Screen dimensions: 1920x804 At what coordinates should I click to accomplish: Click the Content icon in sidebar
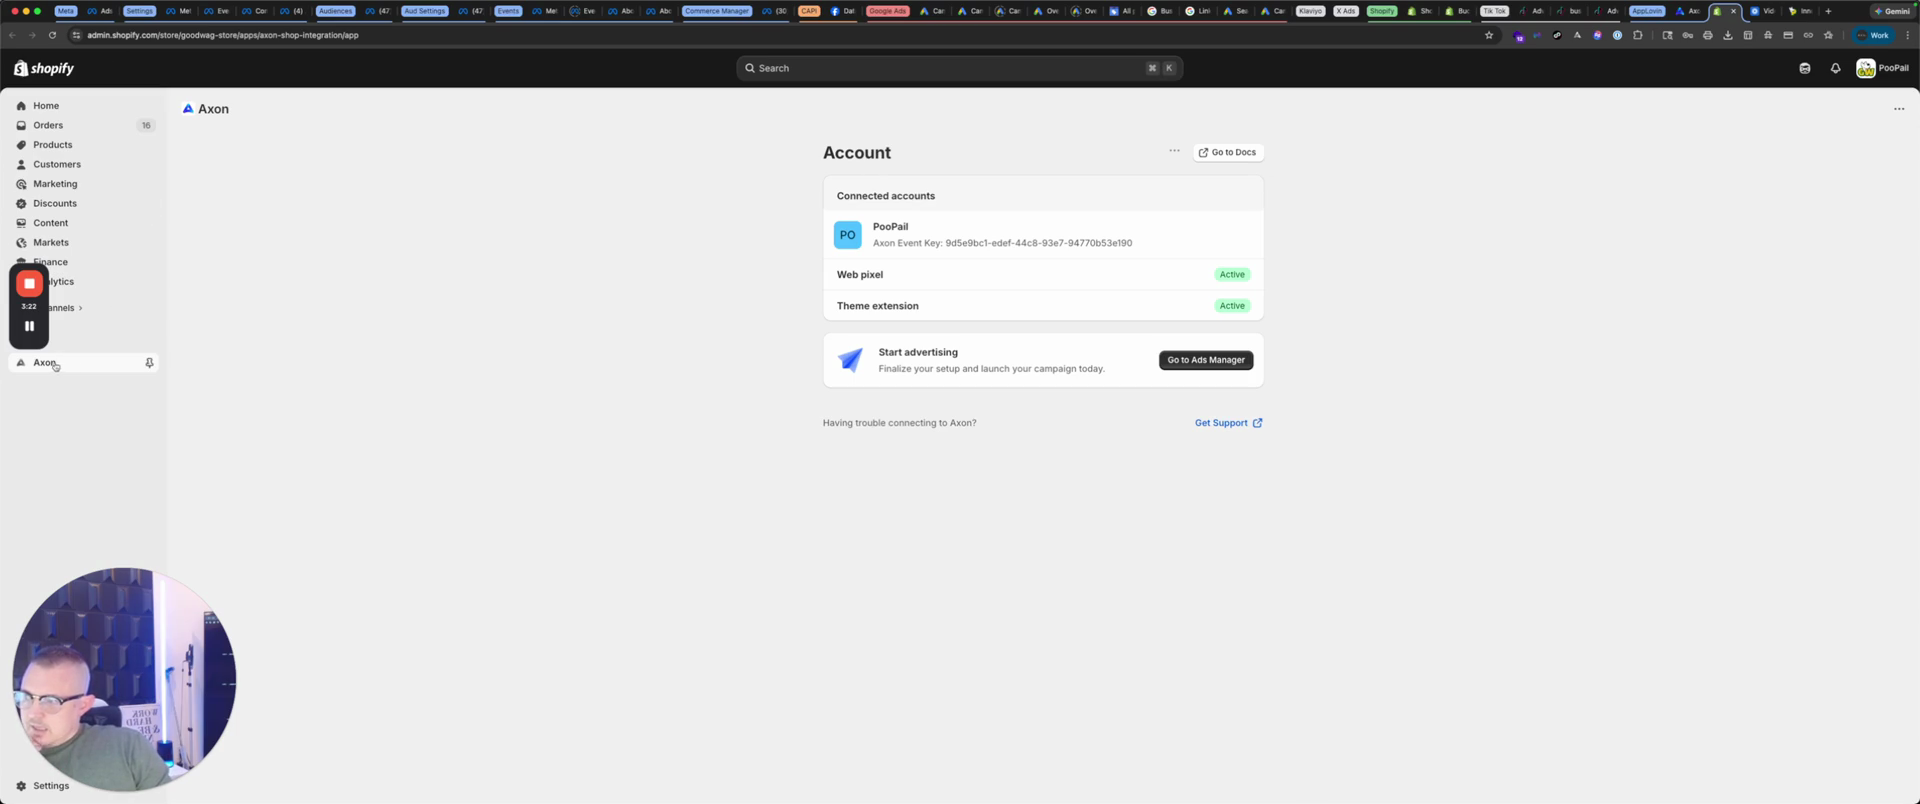[x=21, y=223]
